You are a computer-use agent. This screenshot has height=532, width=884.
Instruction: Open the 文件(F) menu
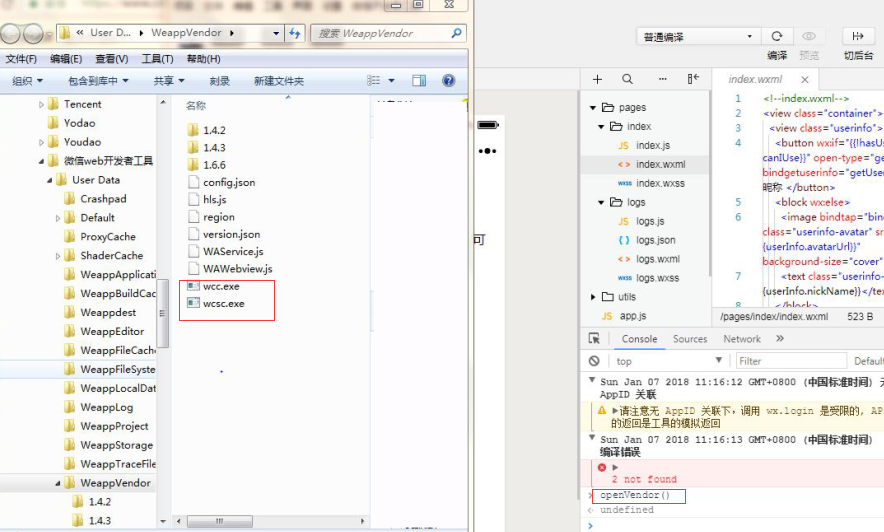(21, 59)
